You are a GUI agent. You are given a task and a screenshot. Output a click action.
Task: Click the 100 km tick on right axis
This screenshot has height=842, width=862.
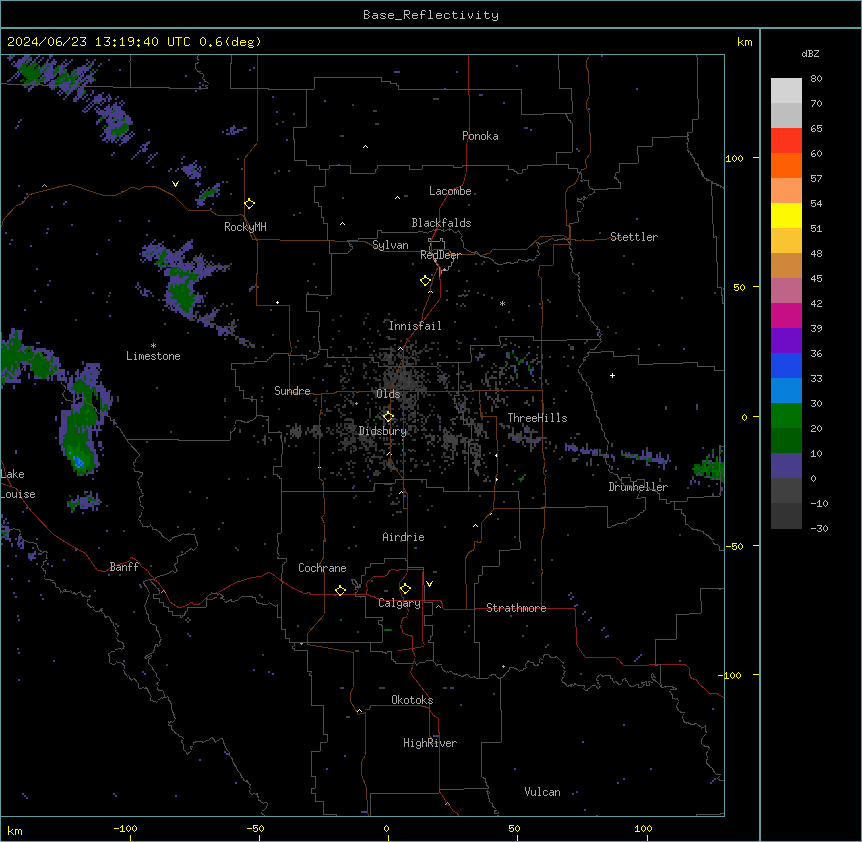pyautogui.click(x=734, y=158)
